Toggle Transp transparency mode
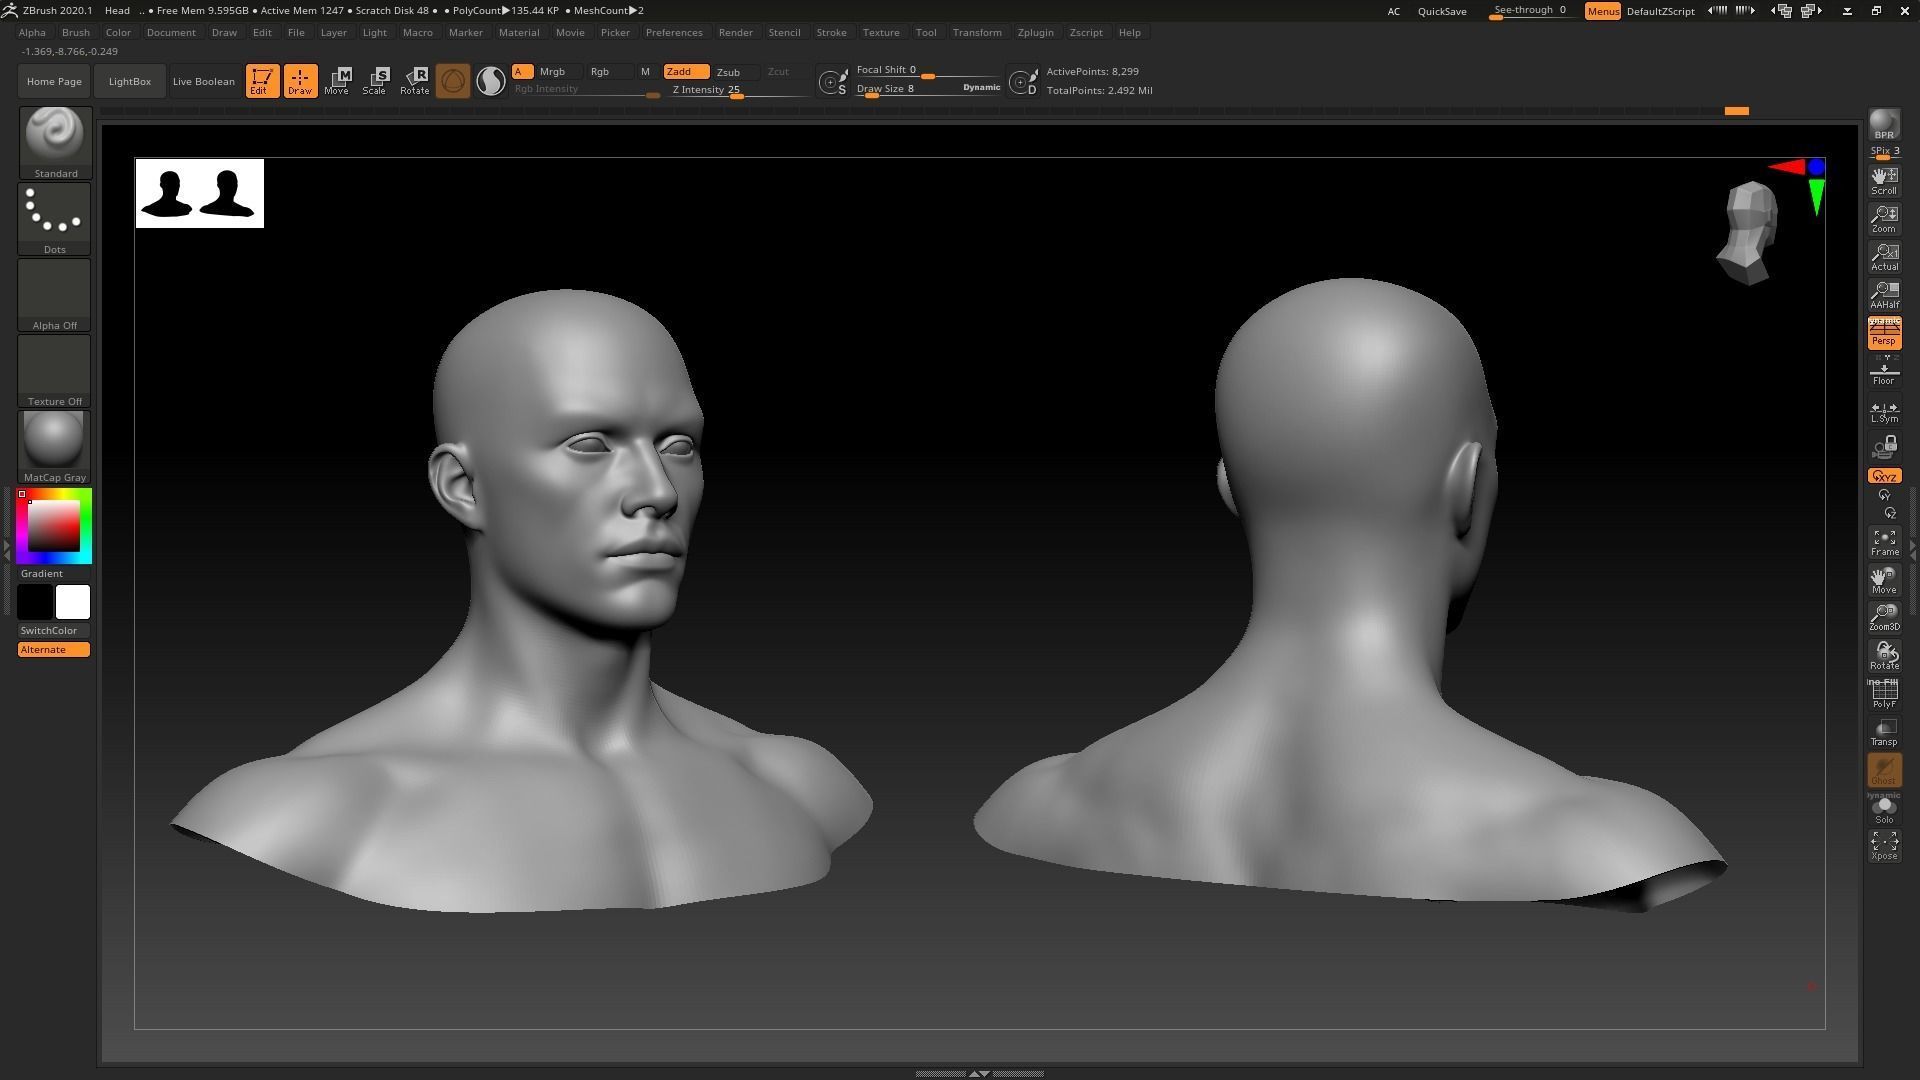This screenshot has width=1920, height=1080. click(1884, 732)
